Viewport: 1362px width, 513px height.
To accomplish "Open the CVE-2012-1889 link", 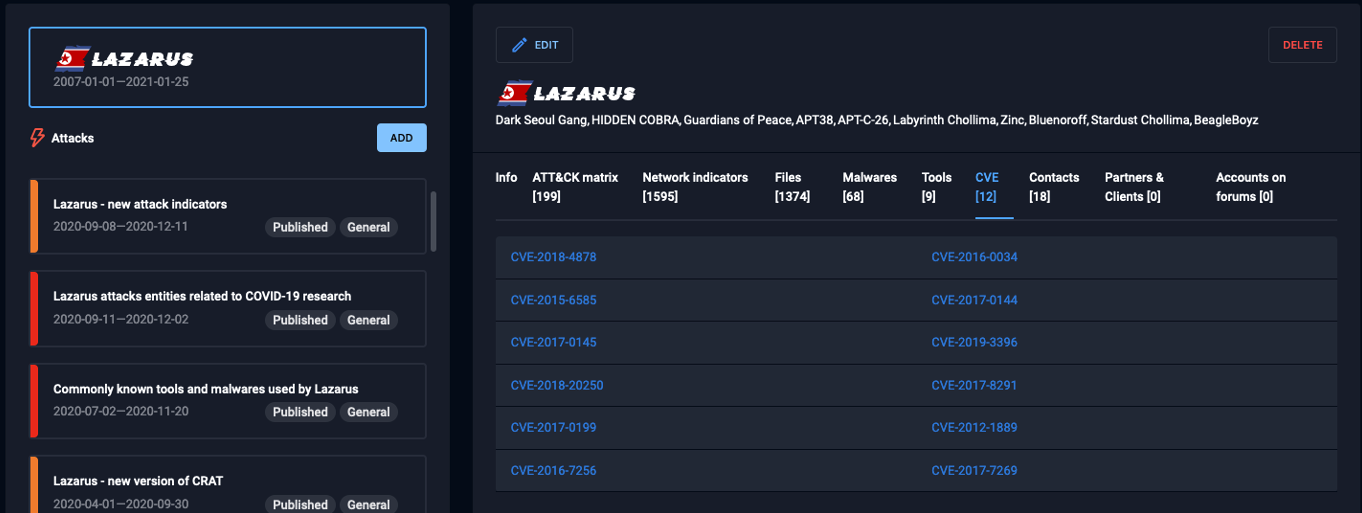I will 974,427.
